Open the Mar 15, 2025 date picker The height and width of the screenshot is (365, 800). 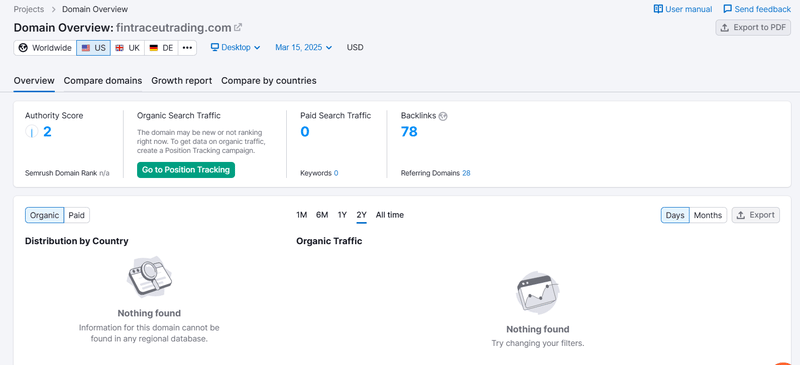[304, 47]
